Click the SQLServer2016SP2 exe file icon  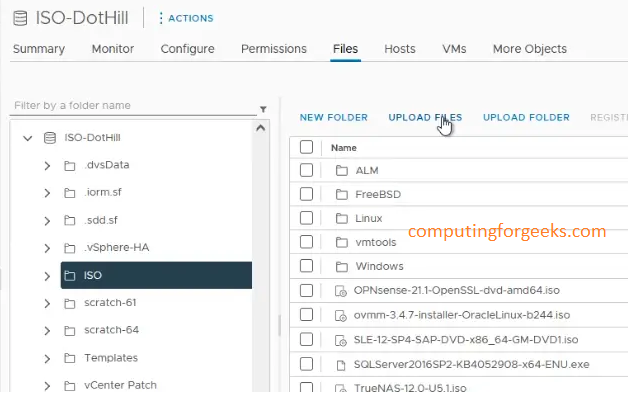340,363
